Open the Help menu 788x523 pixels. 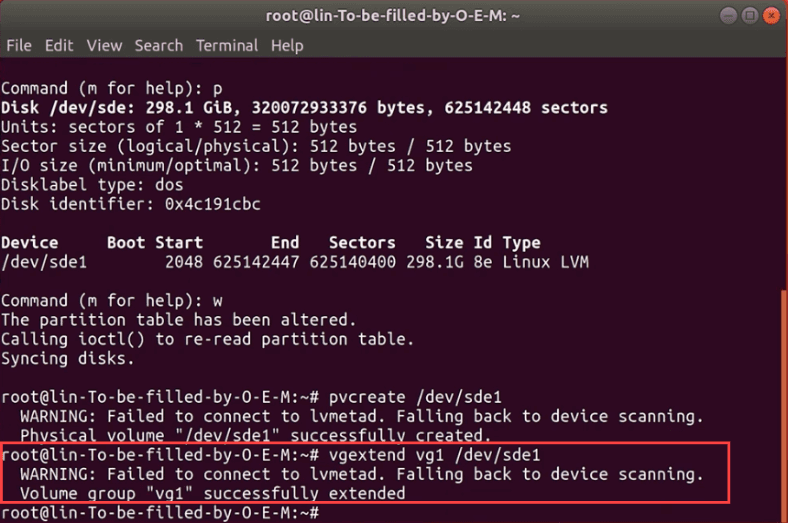tap(287, 45)
